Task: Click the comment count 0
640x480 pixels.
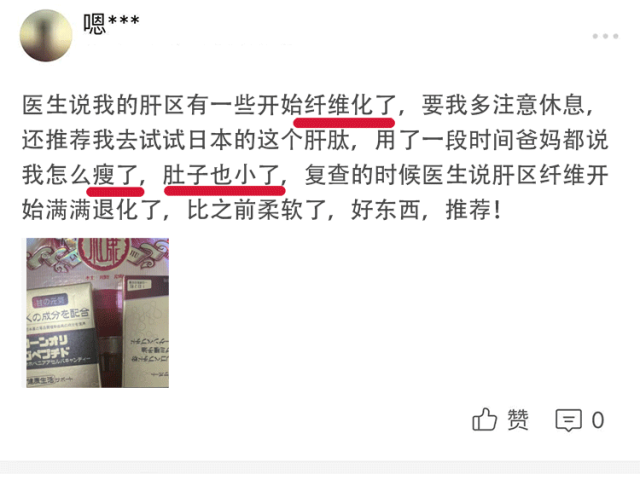Action: (x=598, y=420)
